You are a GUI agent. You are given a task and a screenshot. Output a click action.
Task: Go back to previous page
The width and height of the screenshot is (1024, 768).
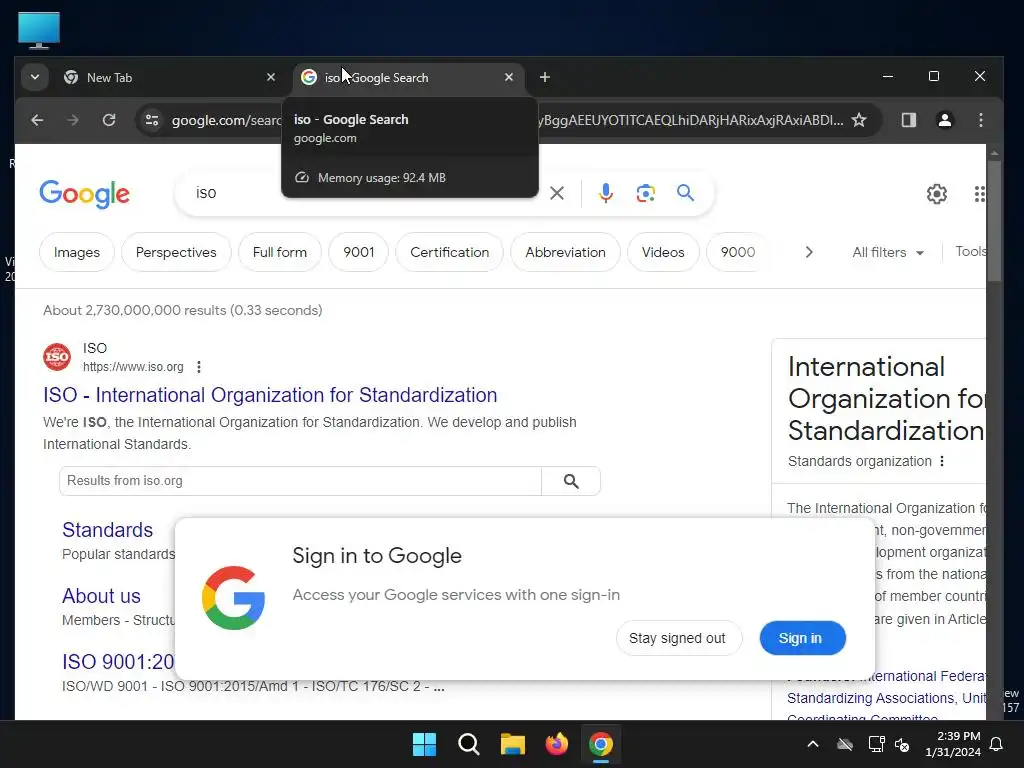point(37,120)
